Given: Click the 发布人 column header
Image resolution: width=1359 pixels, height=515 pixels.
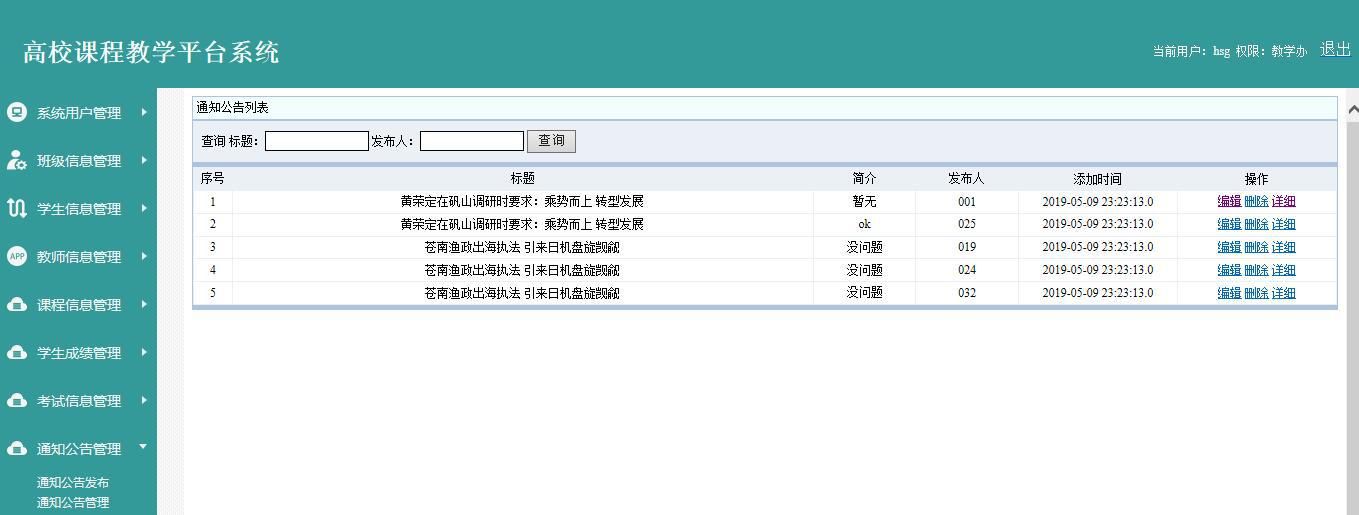Looking at the screenshot, I should 966,178.
